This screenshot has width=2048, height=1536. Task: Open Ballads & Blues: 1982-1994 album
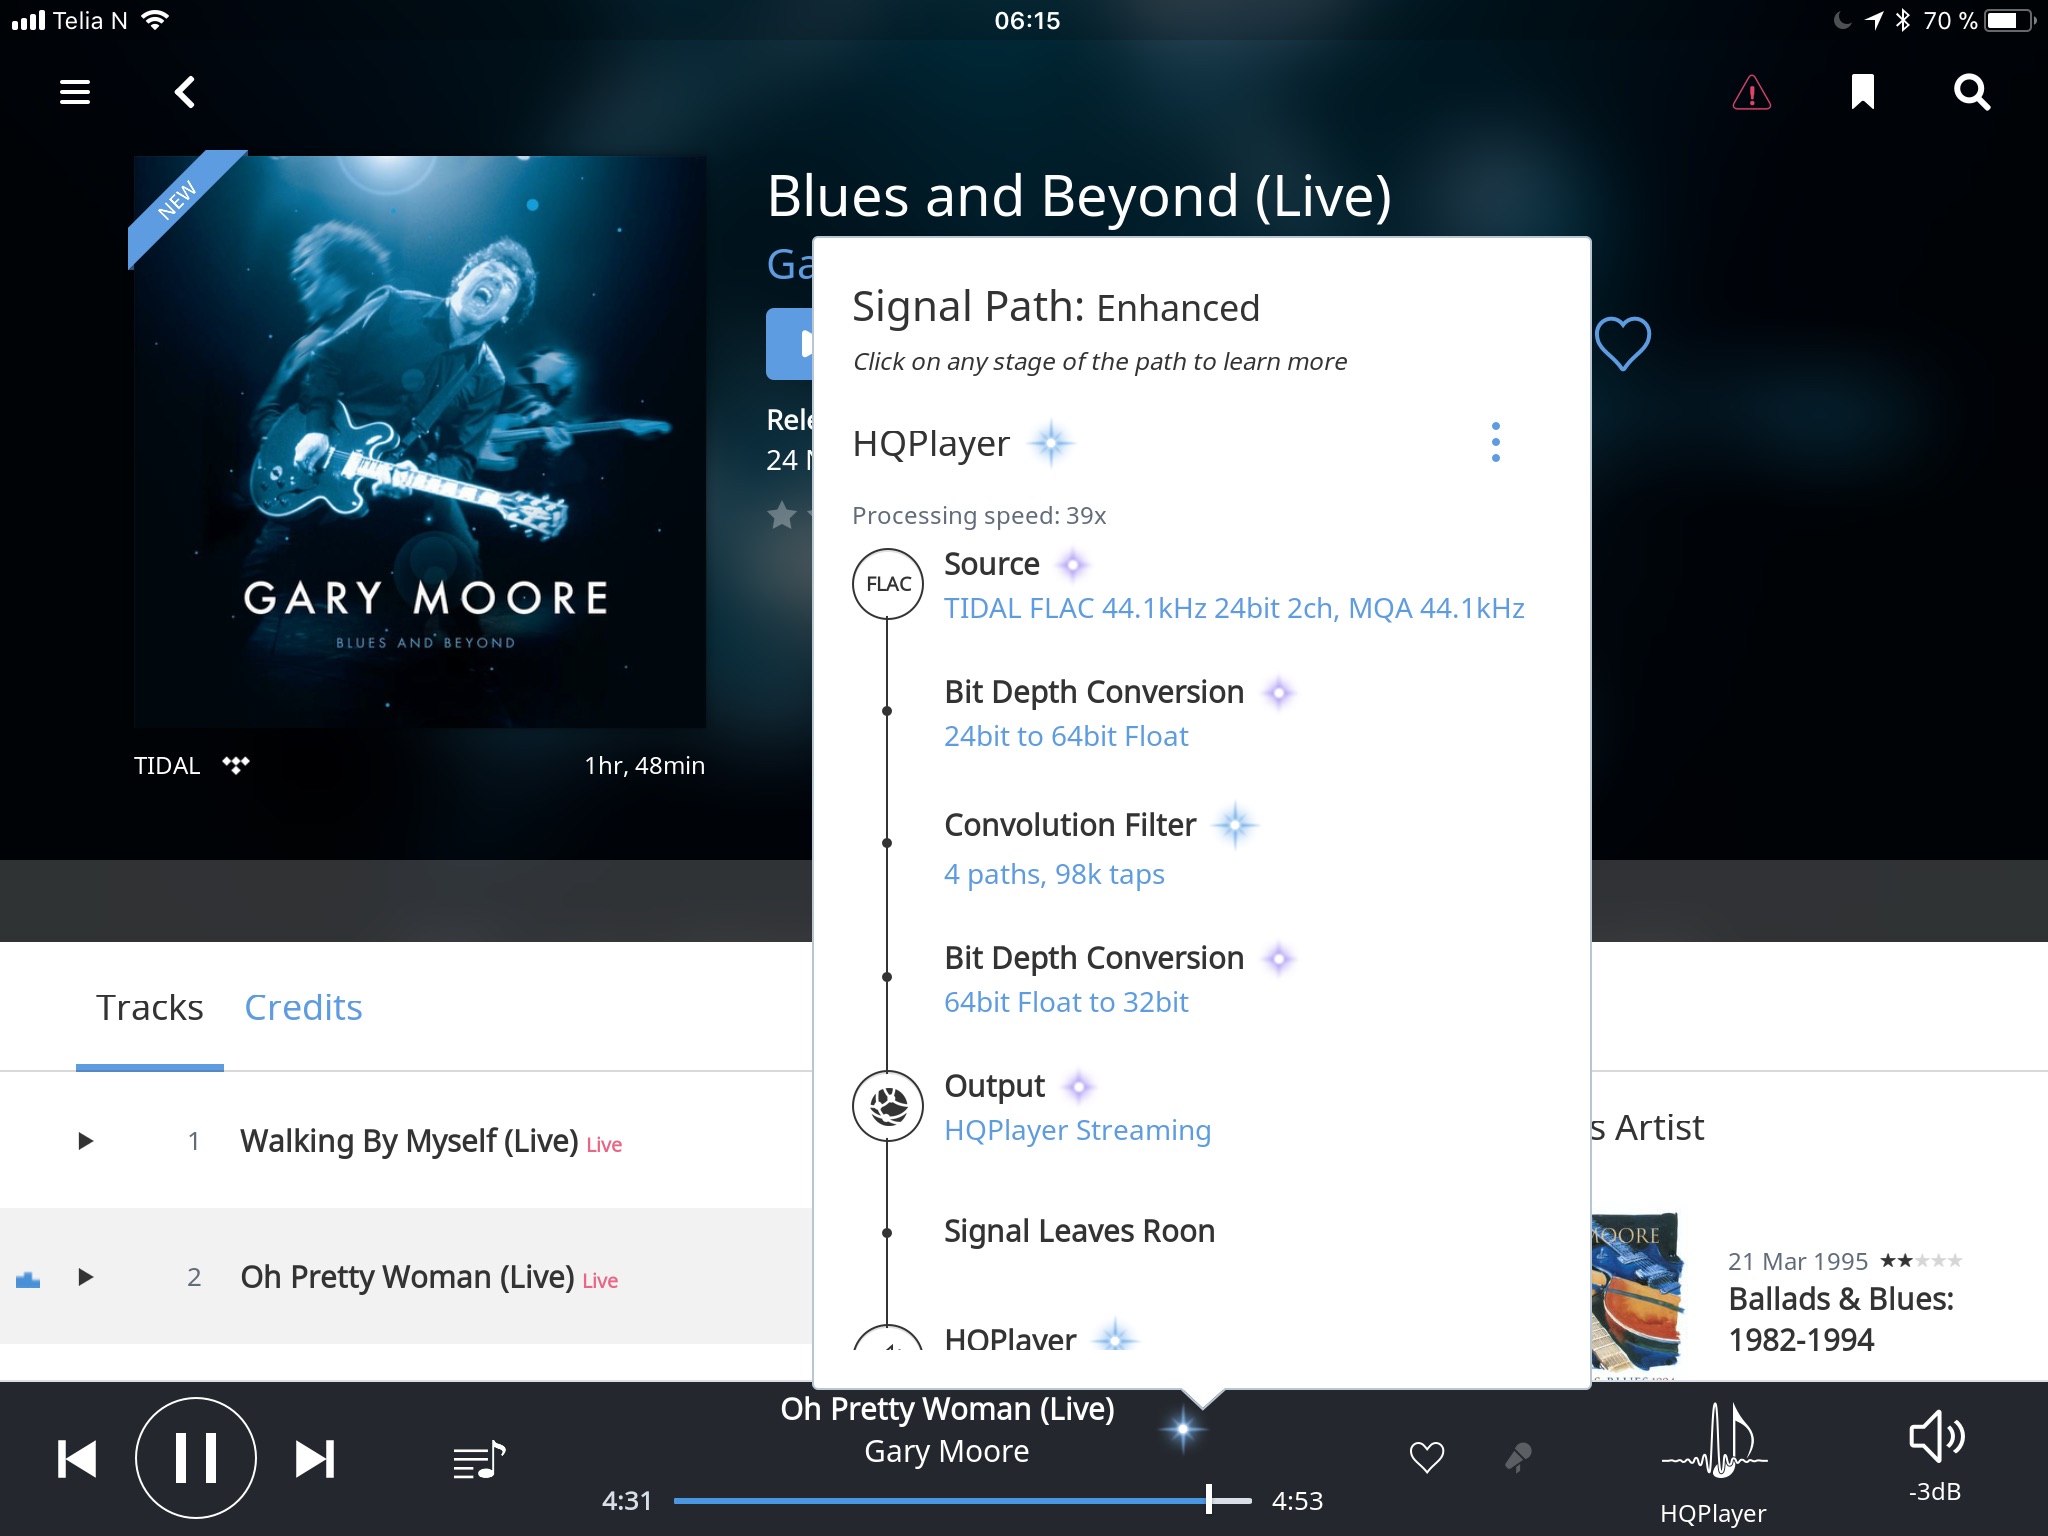tap(1840, 1319)
